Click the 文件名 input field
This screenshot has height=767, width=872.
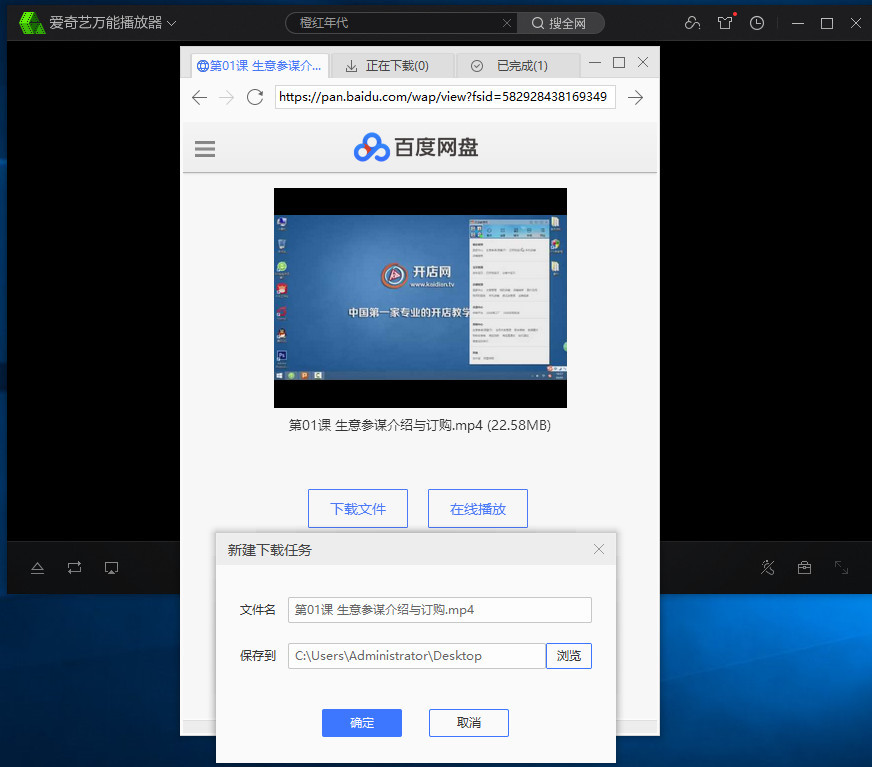[439, 610]
